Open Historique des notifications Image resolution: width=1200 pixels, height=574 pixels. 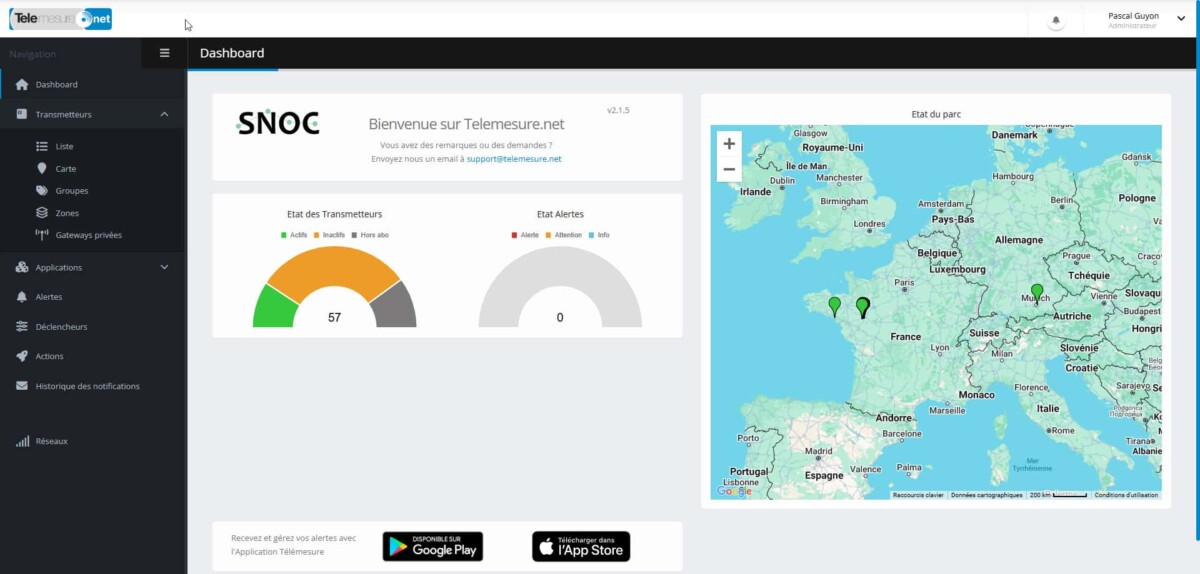87,386
